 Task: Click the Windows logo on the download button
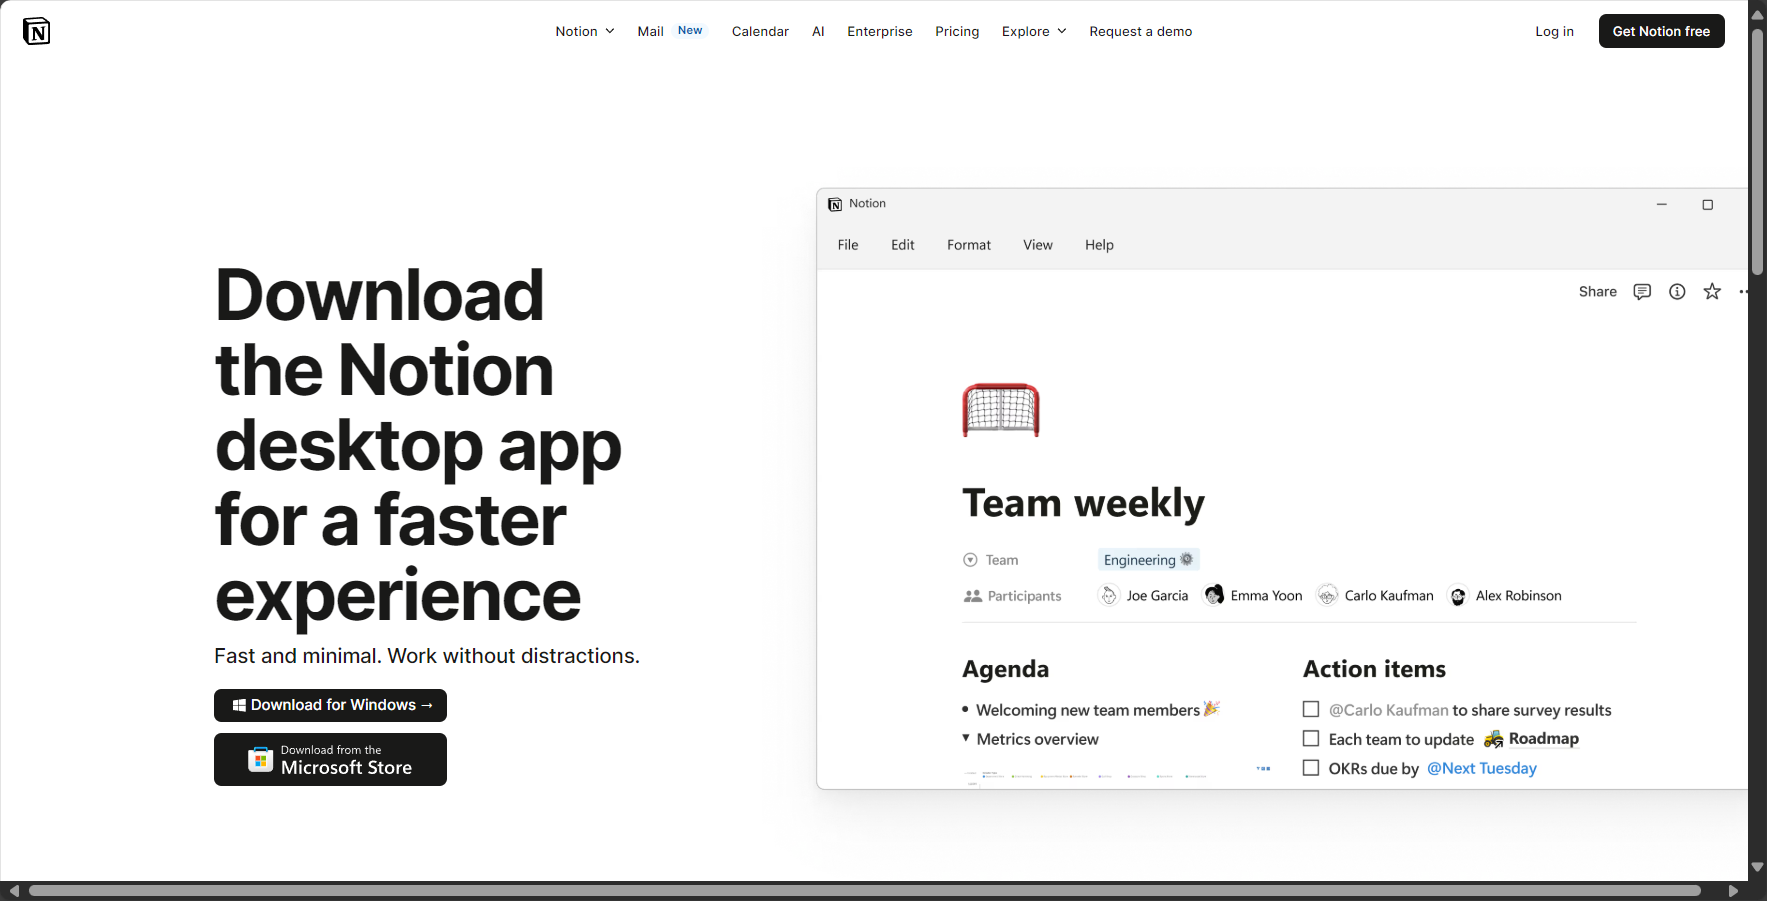click(239, 705)
